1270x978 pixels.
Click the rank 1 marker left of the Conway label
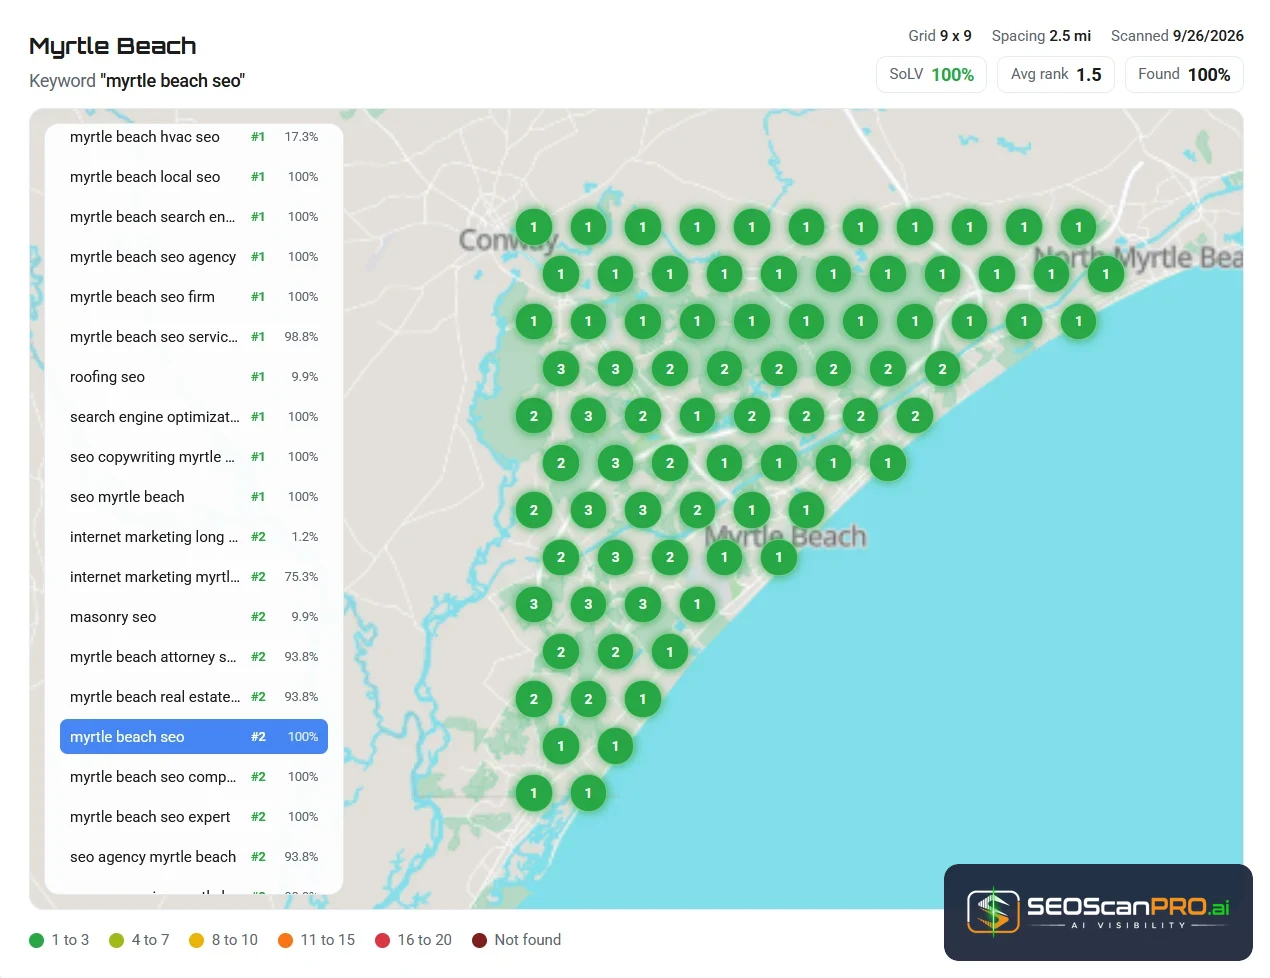(533, 227)
